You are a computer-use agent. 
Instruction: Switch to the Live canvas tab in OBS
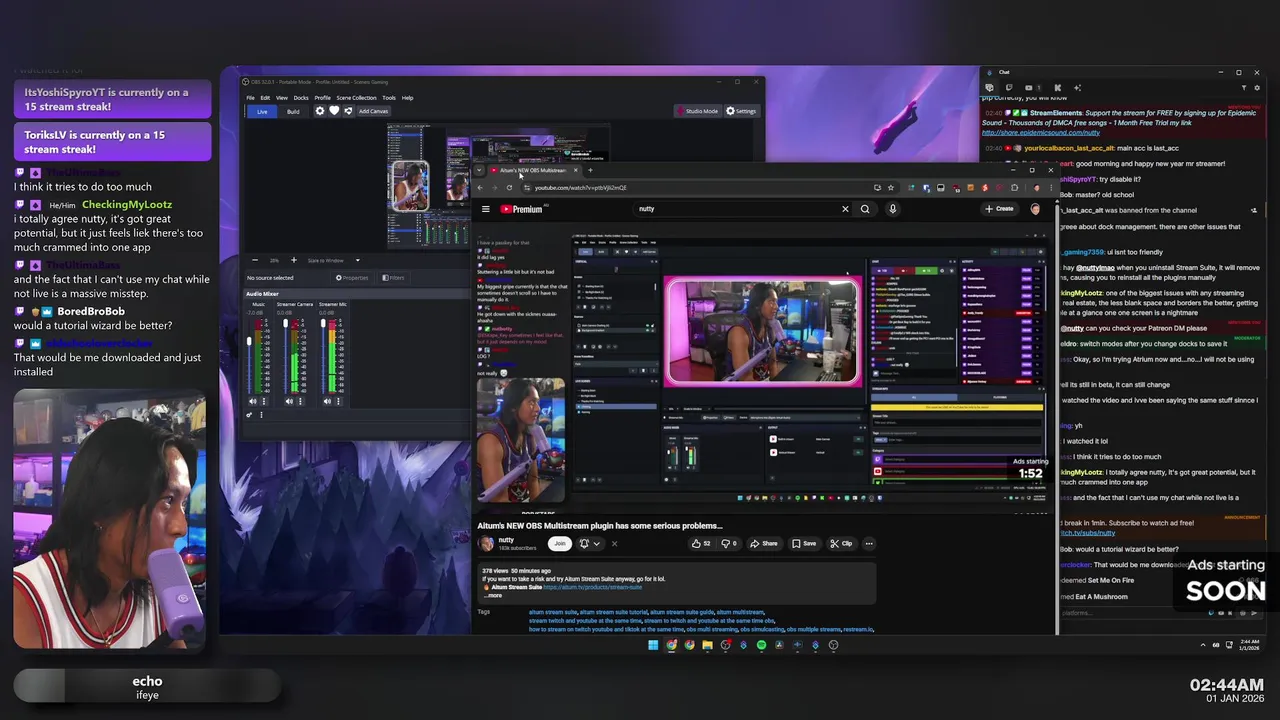tap(262, 111)
